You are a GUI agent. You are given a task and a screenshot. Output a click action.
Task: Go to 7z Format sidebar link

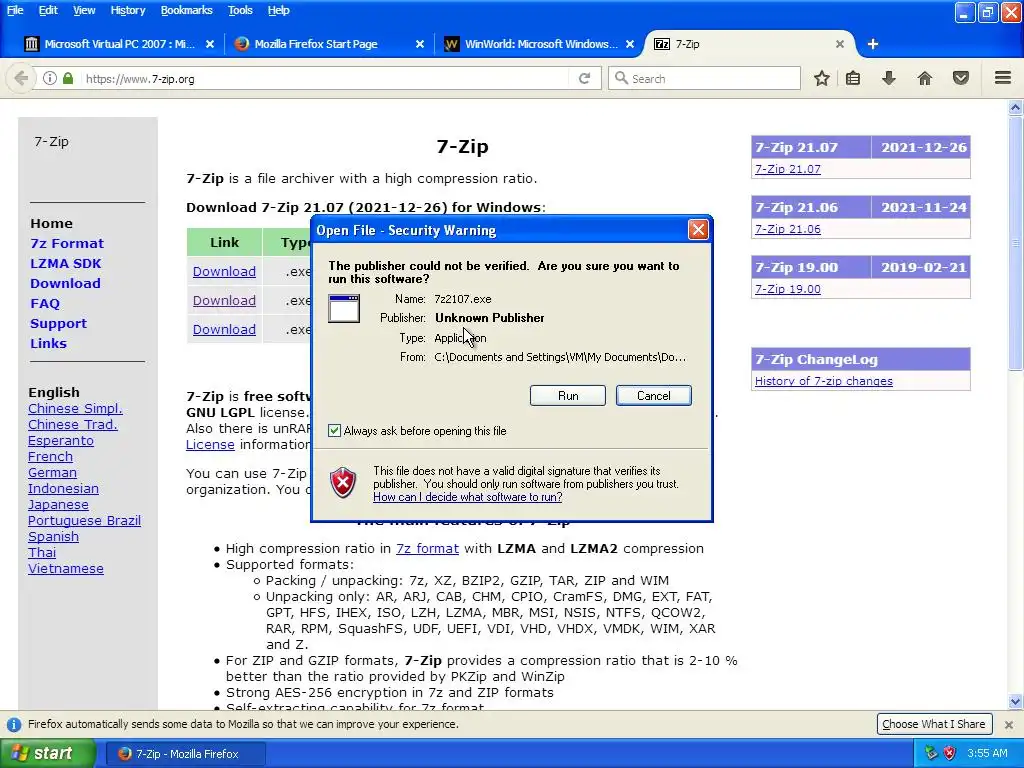[x=67, y=243]
